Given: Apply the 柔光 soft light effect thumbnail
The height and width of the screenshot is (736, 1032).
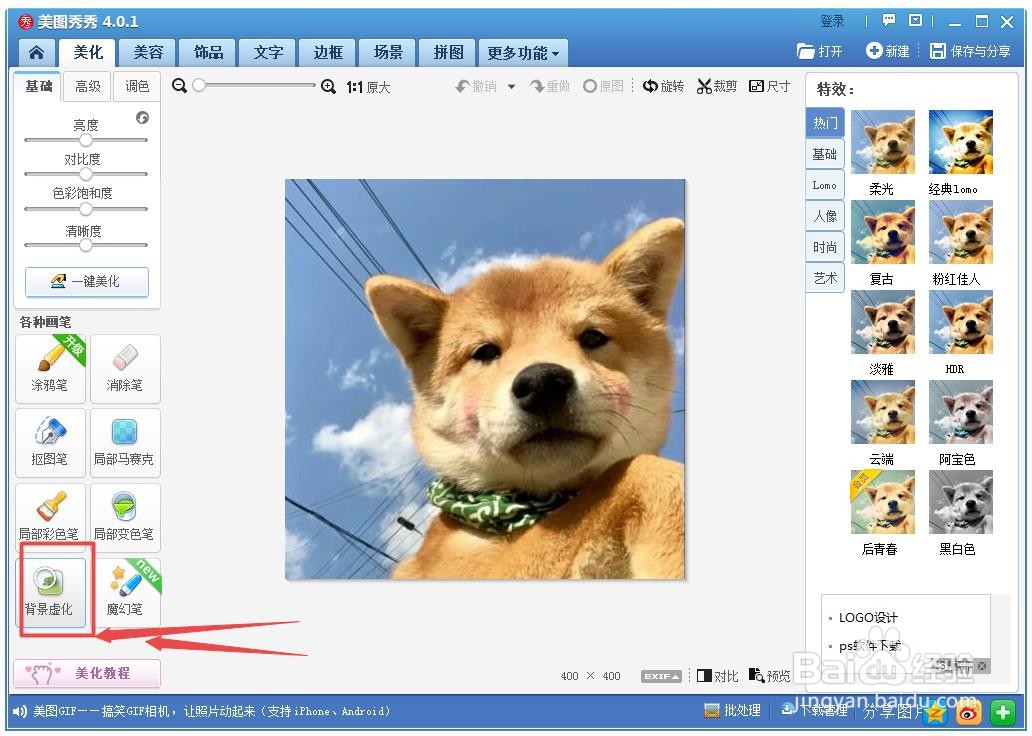Looking at the screenshot, I should point(883,142).
